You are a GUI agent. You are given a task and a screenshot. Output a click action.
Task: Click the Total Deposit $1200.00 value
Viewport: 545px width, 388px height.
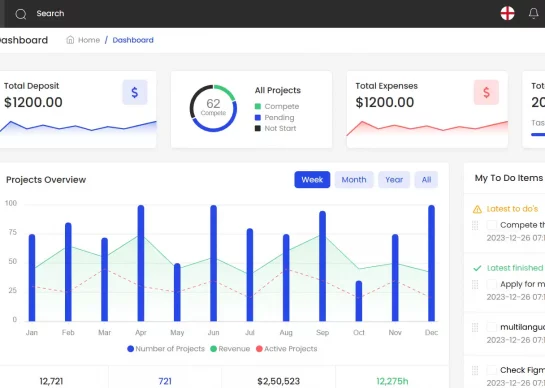(33, 103)
